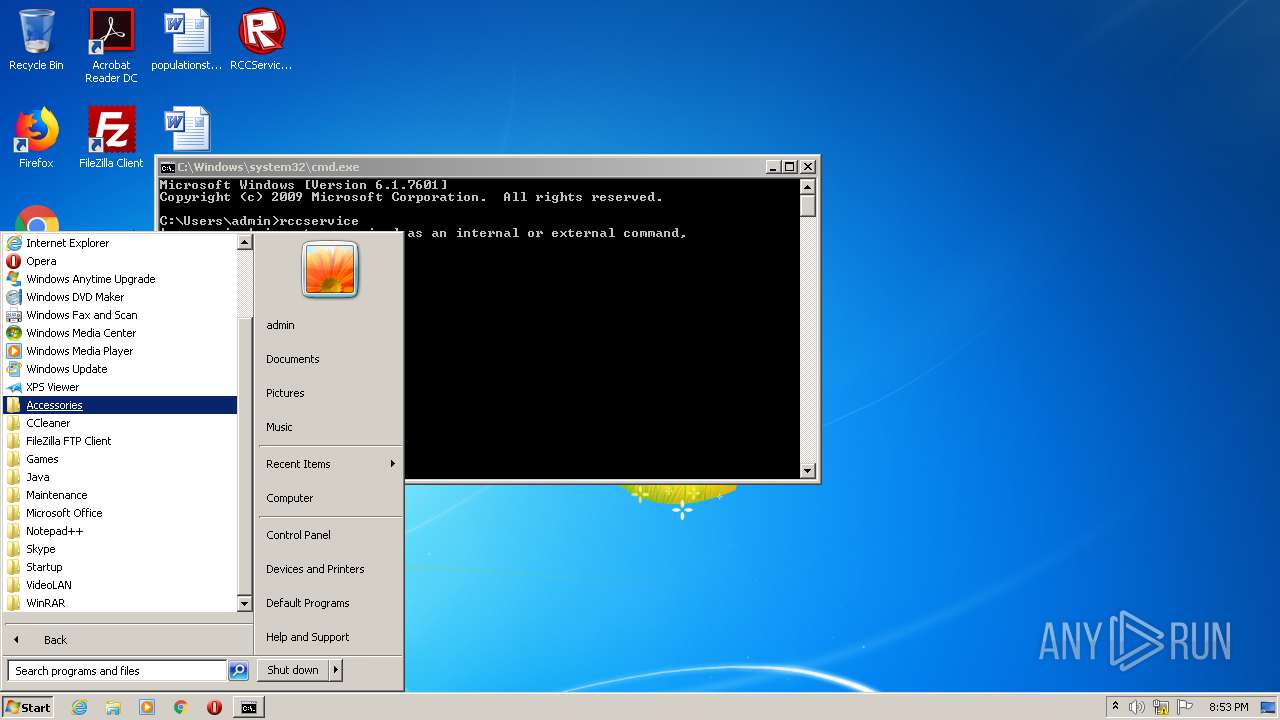The height and width of the screenshot is (720, 1280).
Task: Open Chrome from the taskbar
Action: tap(180, 707)
